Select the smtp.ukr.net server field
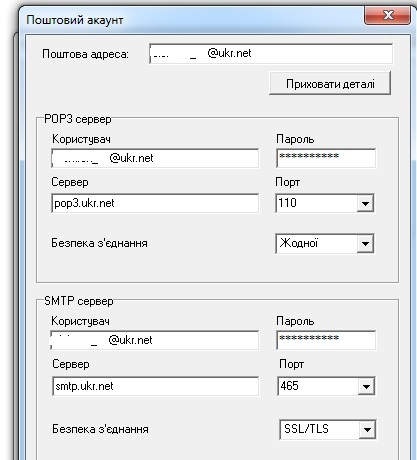Viewport: 417px width, 460px height. [155, 386]
